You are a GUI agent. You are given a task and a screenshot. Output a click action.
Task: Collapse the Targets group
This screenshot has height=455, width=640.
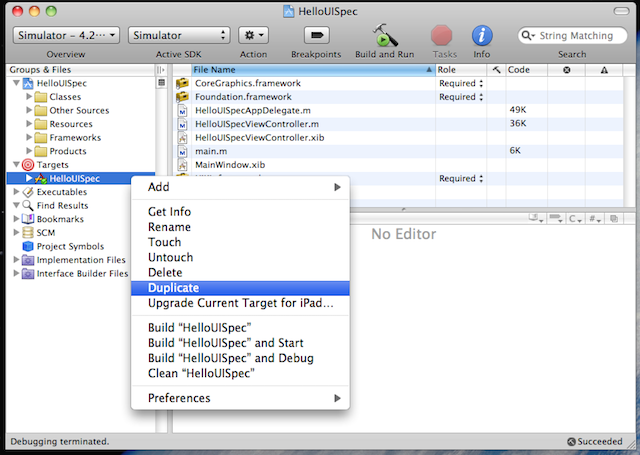(x=16, y=165)
